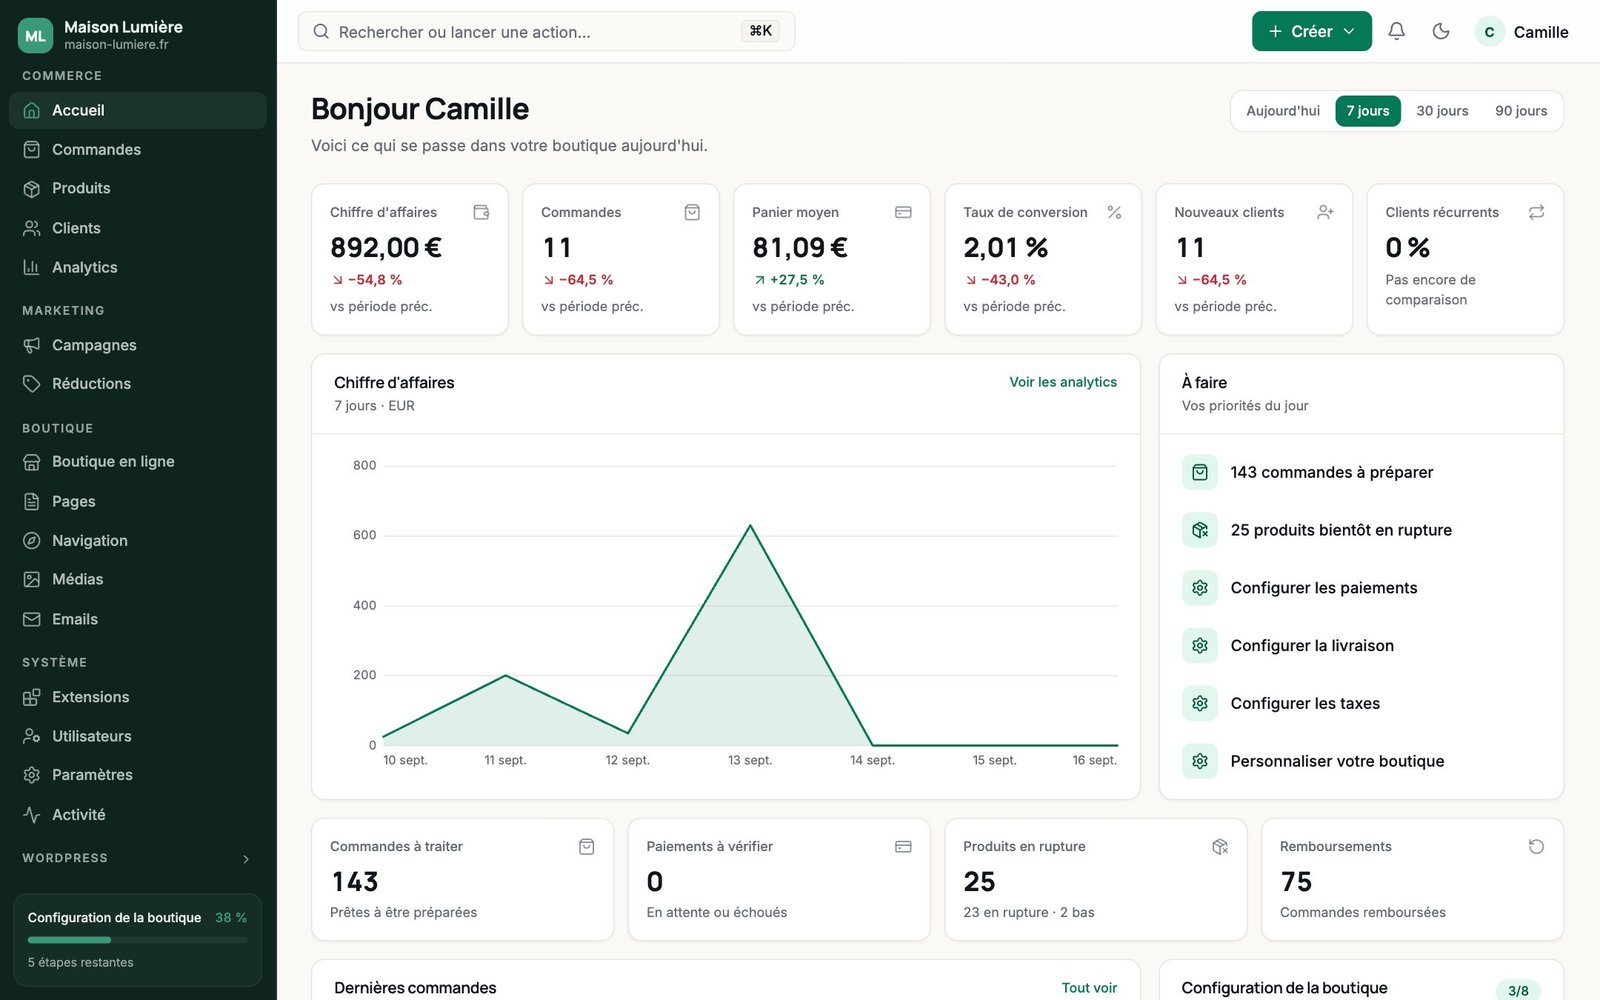1600x1000 pixels.
Task: Click the search magnifier icon
Action: pyautogui.click(x=321, y=32)
